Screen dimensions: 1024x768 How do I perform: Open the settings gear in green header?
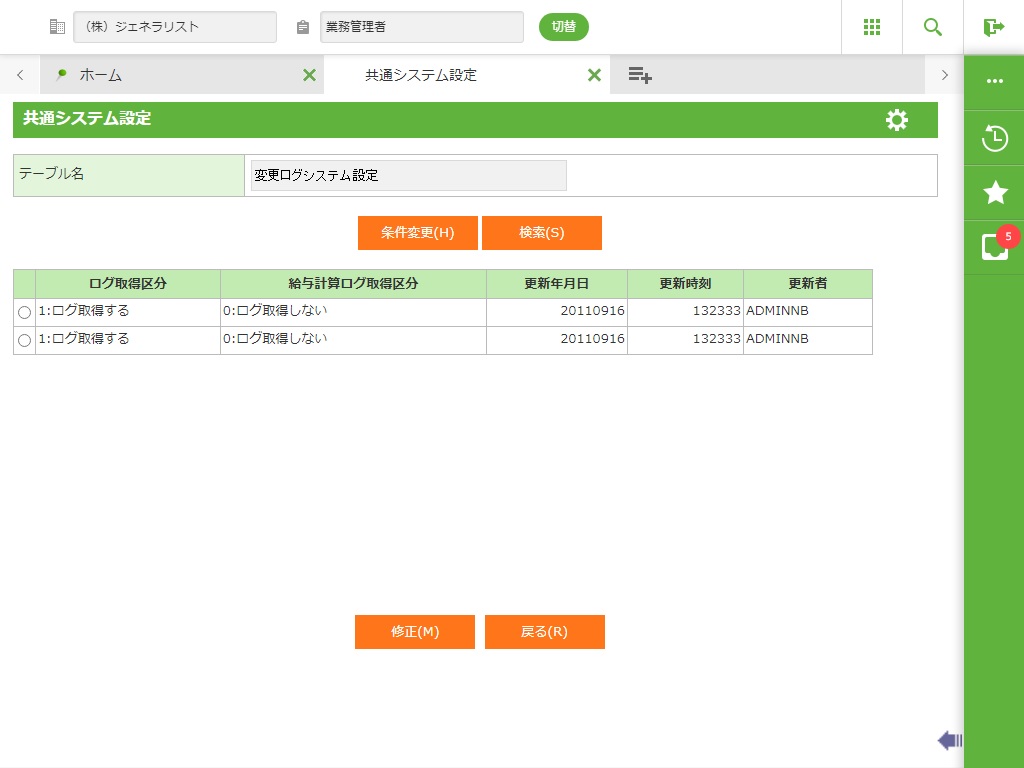(x=897, y=120)
